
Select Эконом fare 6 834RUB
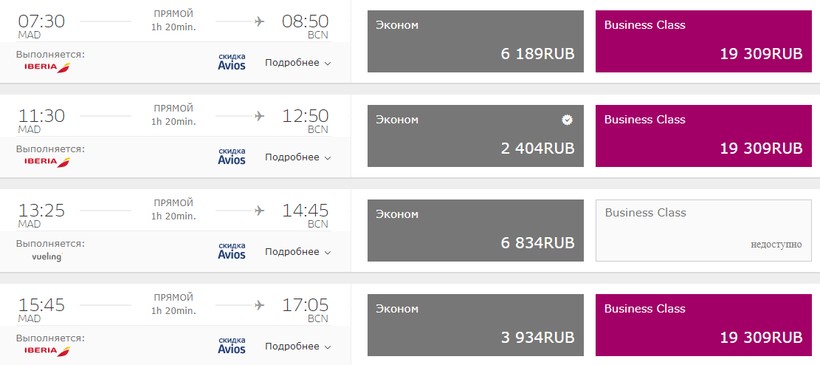(475, 231)
